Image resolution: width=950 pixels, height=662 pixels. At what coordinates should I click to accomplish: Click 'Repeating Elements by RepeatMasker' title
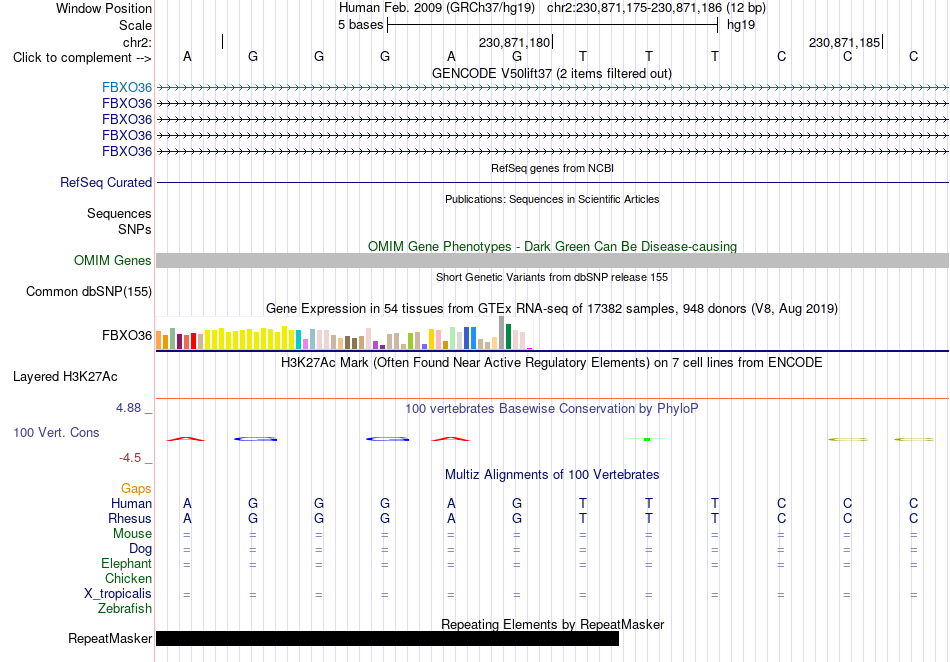click(552, 624)
